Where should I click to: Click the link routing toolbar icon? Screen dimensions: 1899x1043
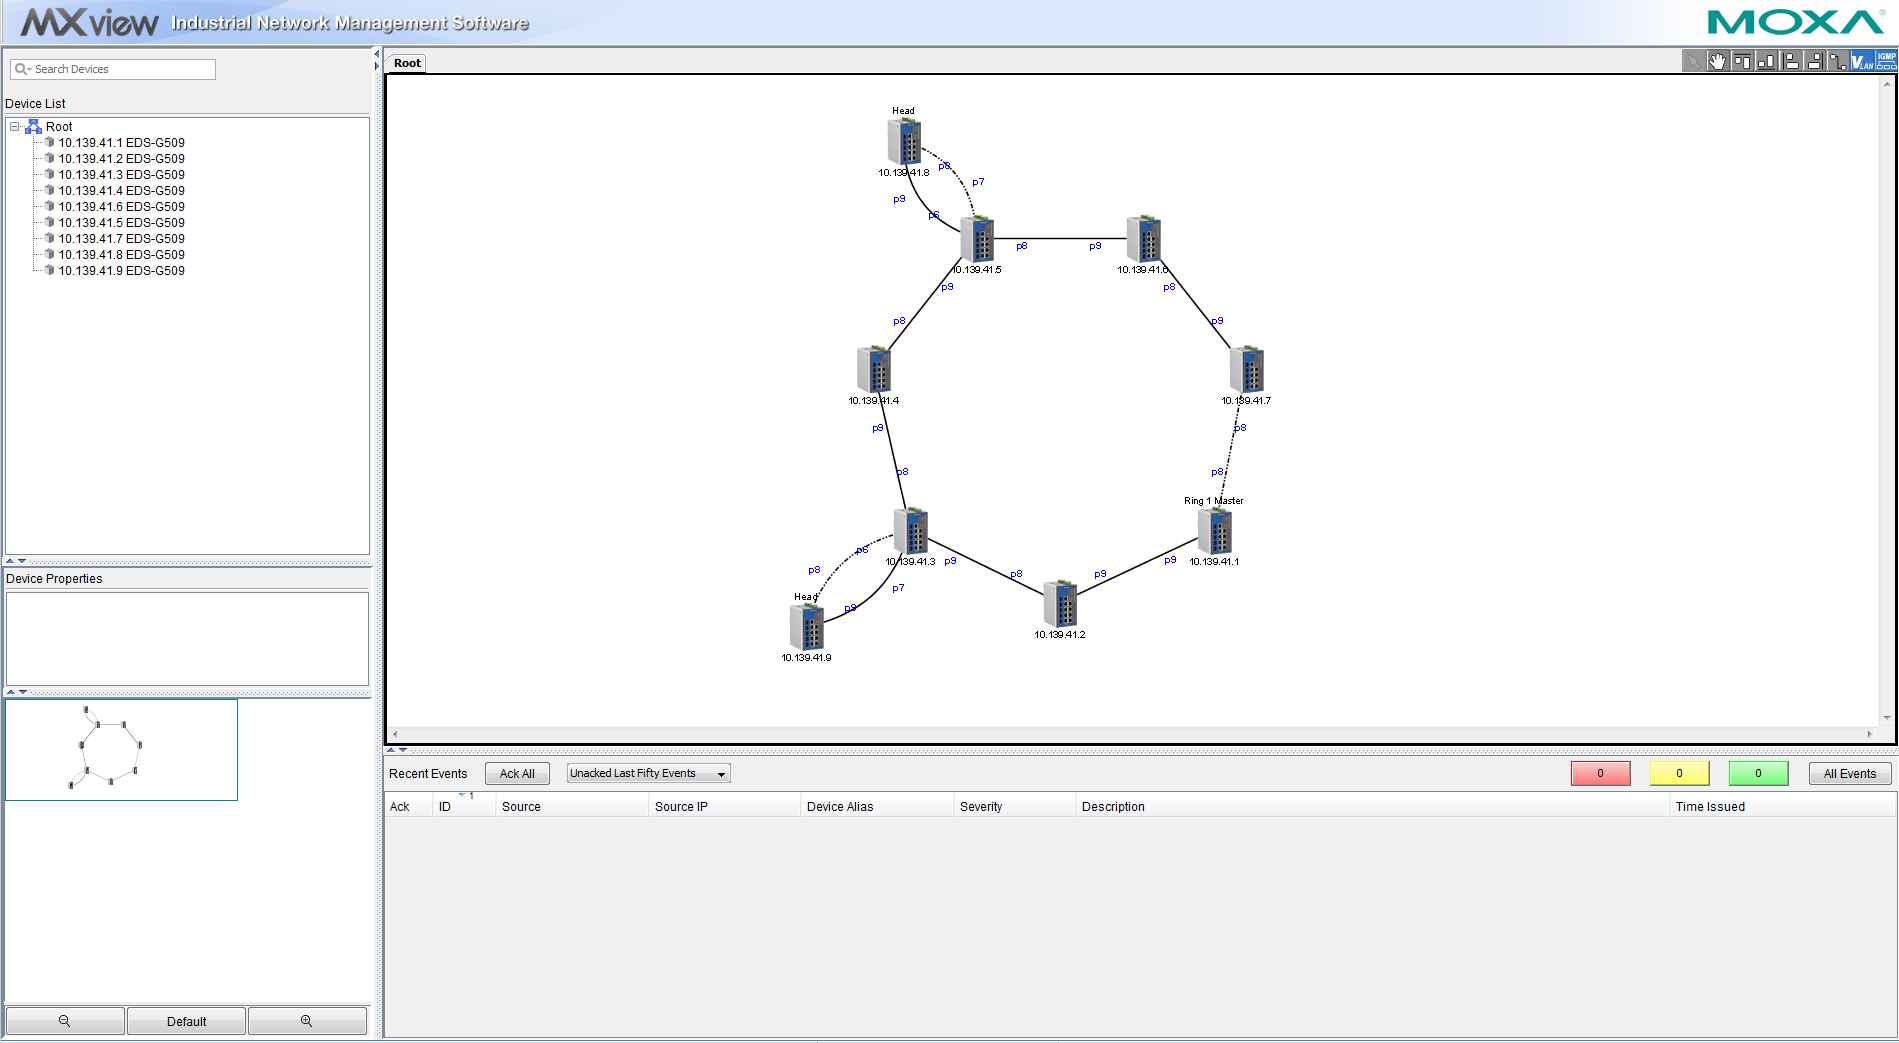(x=1838, y=62)
